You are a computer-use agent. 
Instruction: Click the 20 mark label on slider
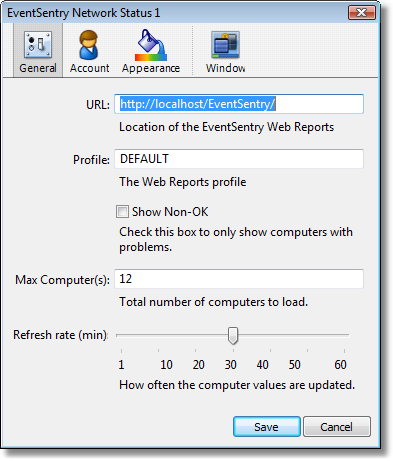[199, 365]
